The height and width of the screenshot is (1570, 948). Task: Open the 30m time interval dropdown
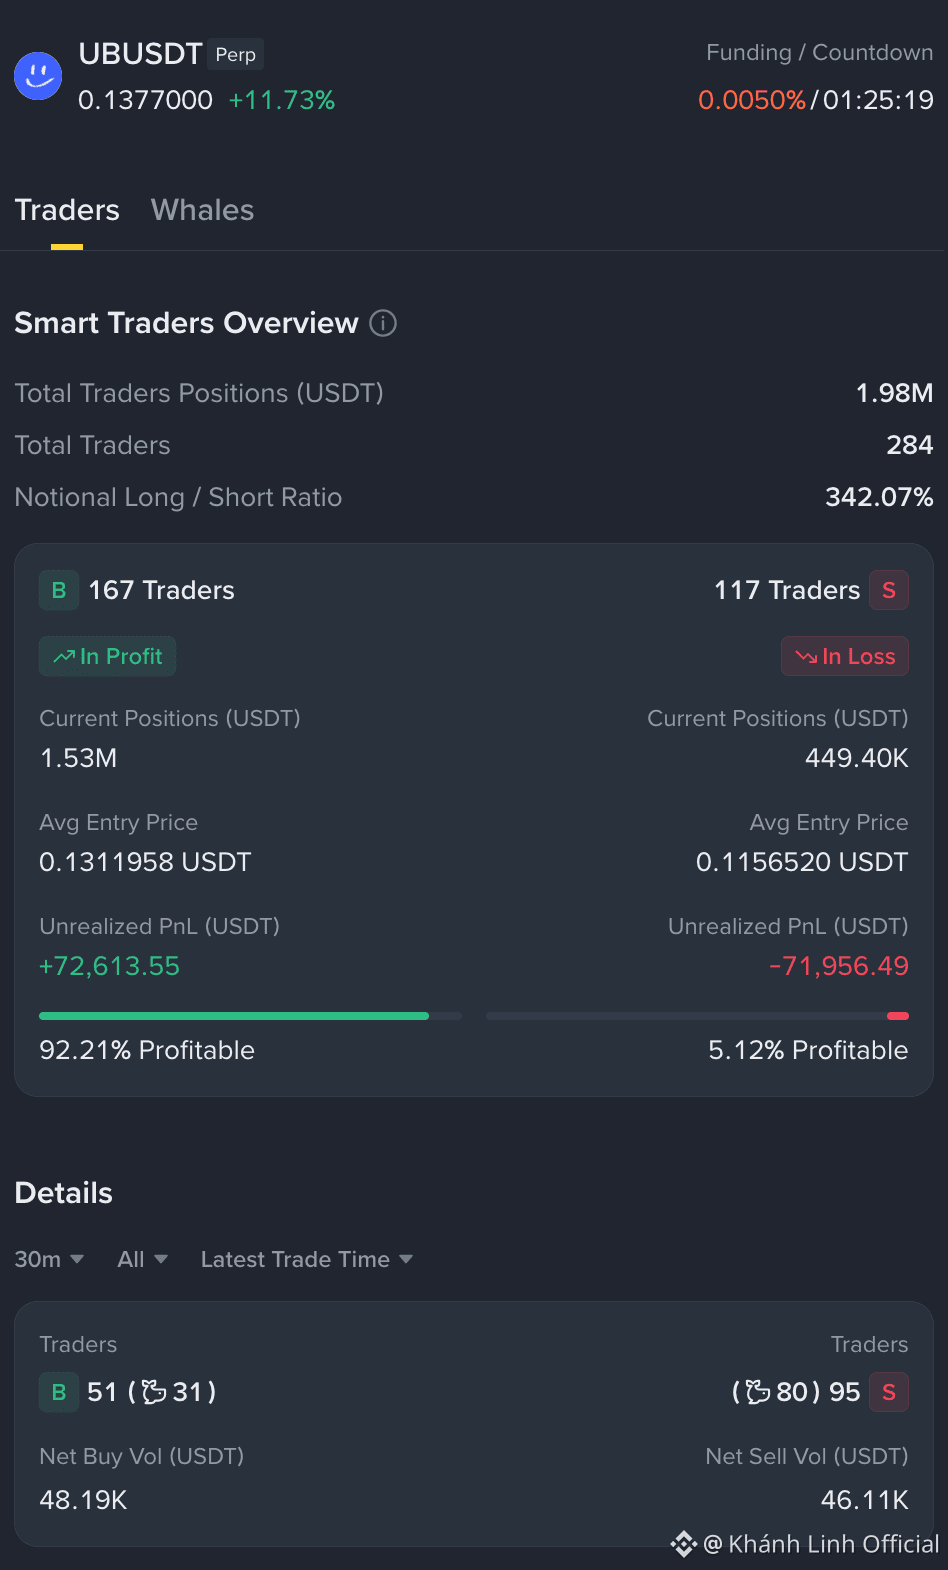pyautogui.click(x=49, y=1259)
